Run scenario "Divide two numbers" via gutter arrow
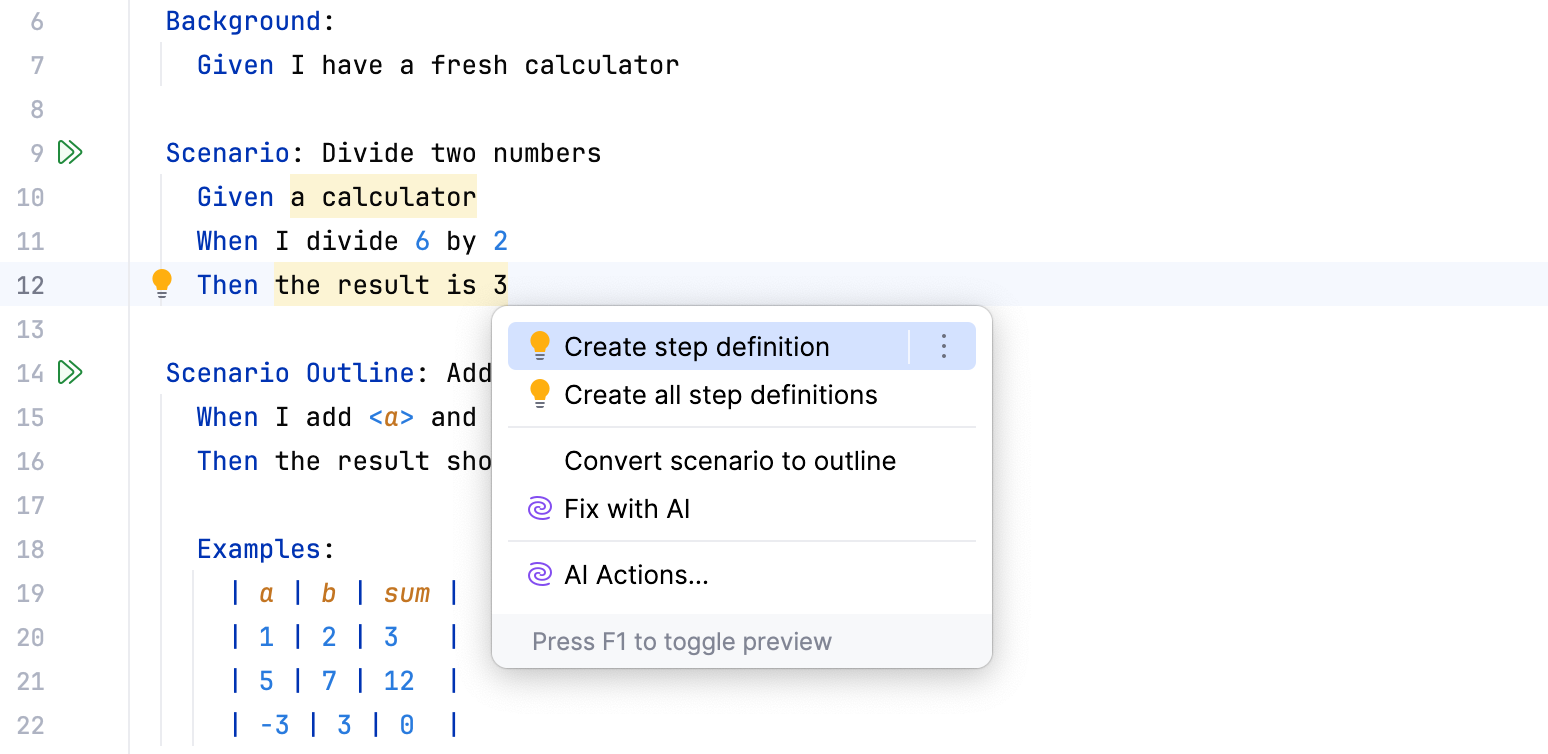This screenshot has height=754, width=1548. [70, 152]
